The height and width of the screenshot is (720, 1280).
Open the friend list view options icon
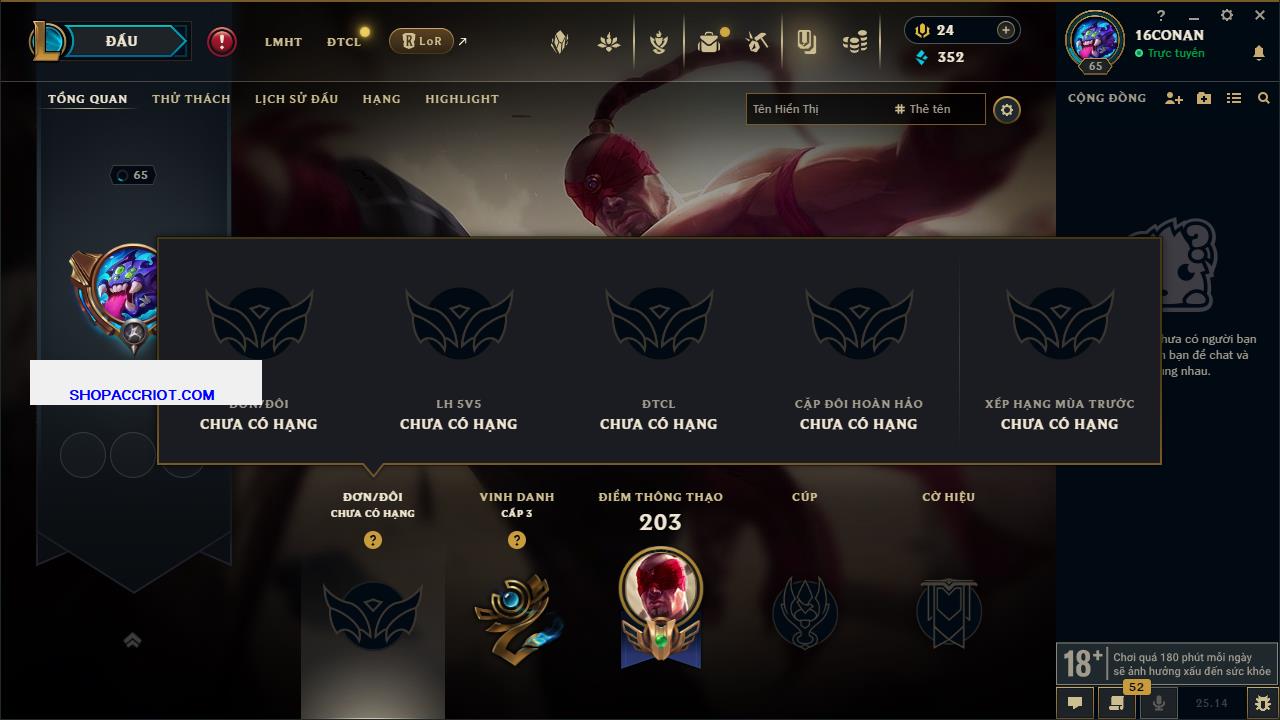(1234, 98)
